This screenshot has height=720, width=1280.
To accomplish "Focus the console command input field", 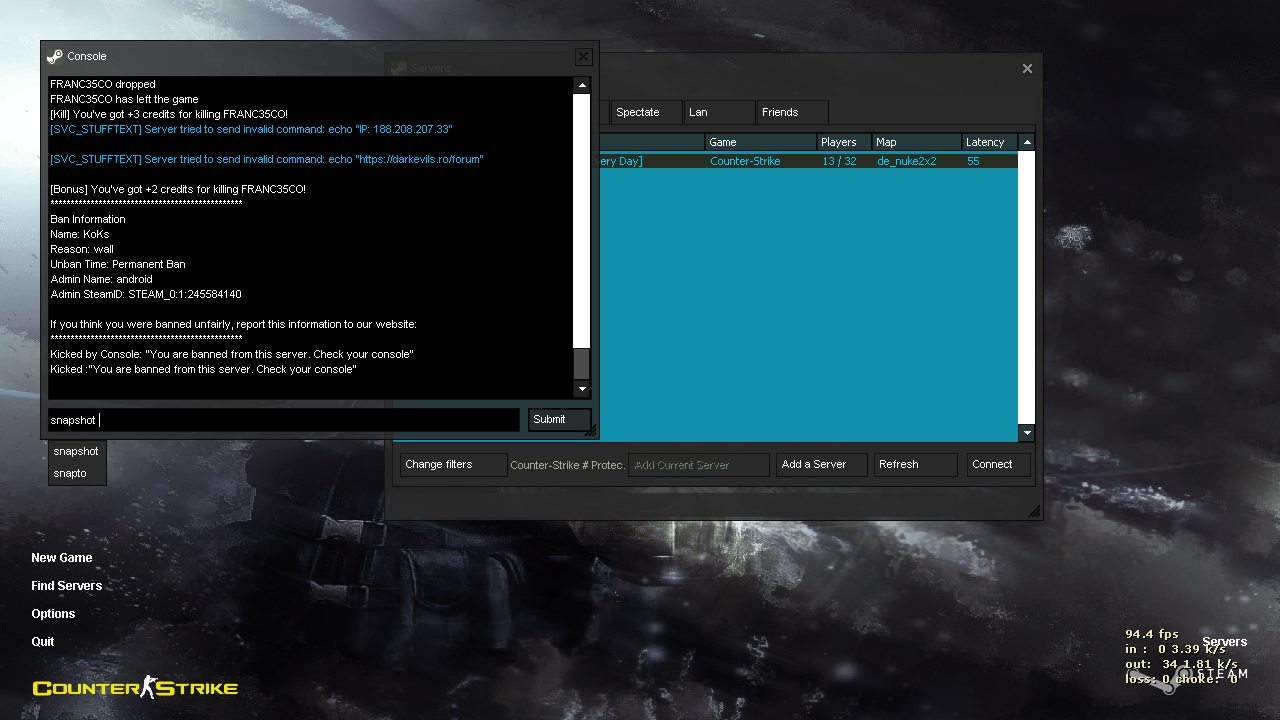I will coord(284,420).
